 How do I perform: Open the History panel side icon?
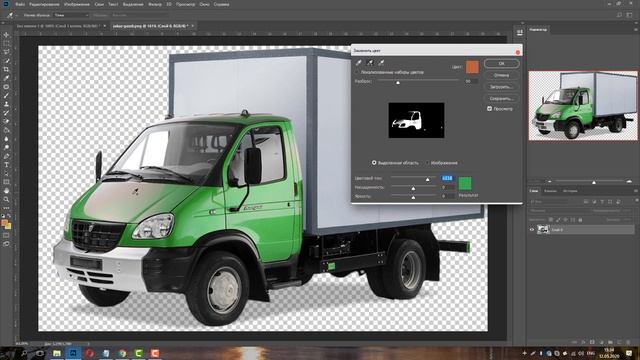(x=520, y=32)
